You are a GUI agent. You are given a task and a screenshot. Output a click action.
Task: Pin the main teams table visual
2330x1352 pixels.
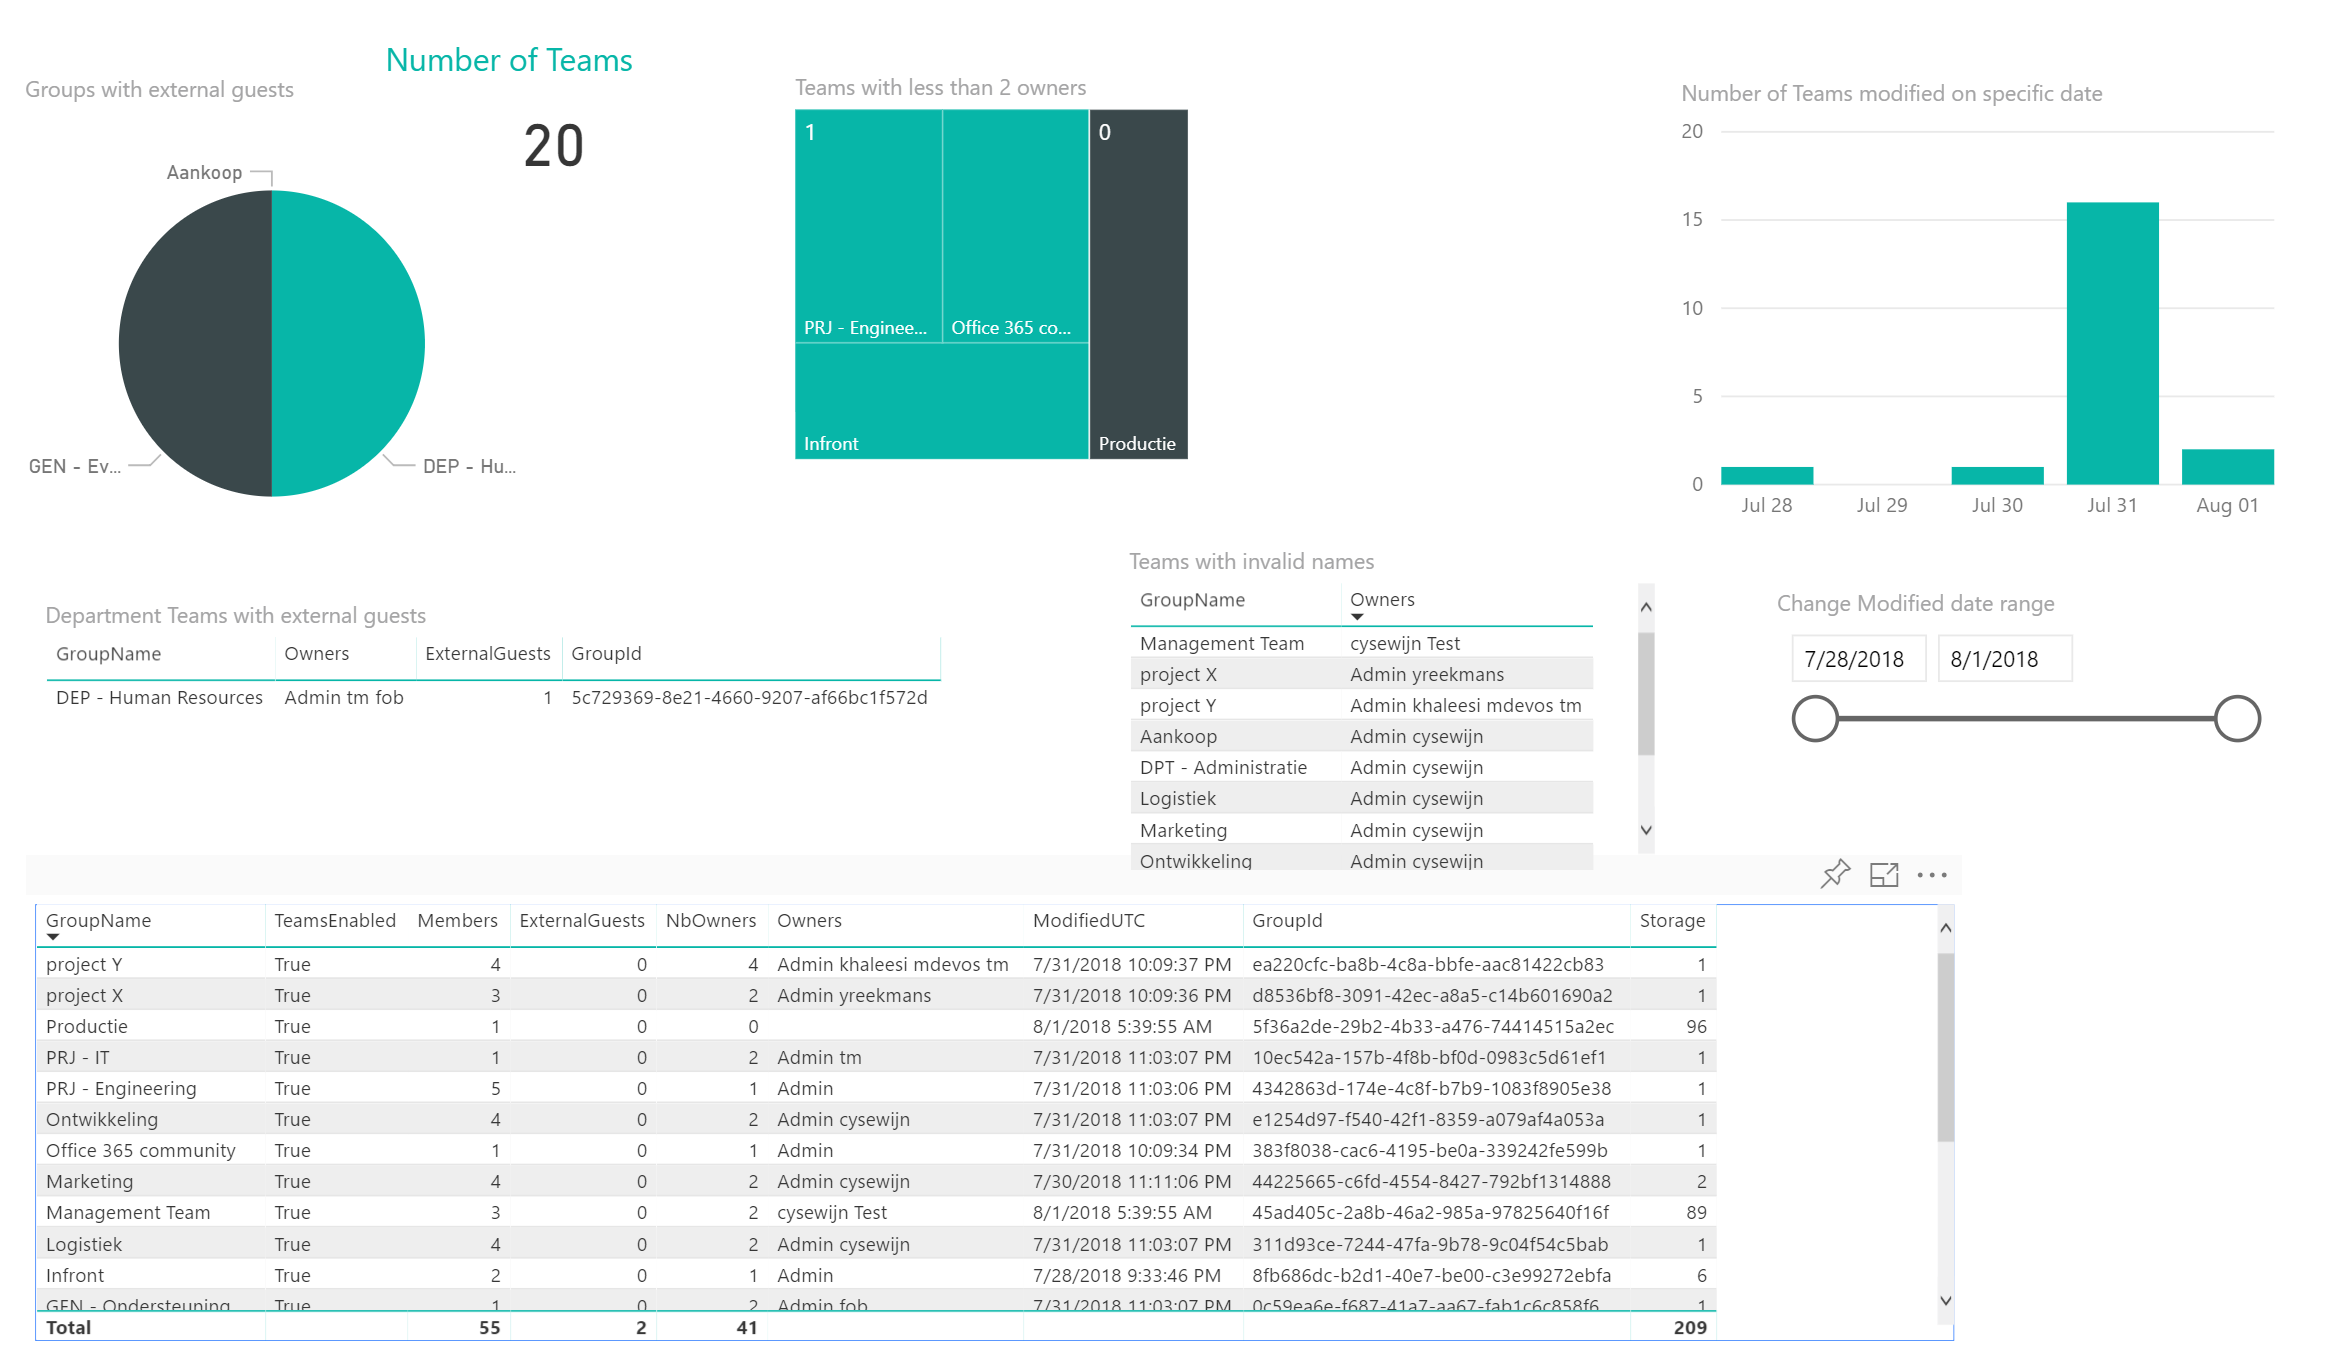coord(1835,874)
